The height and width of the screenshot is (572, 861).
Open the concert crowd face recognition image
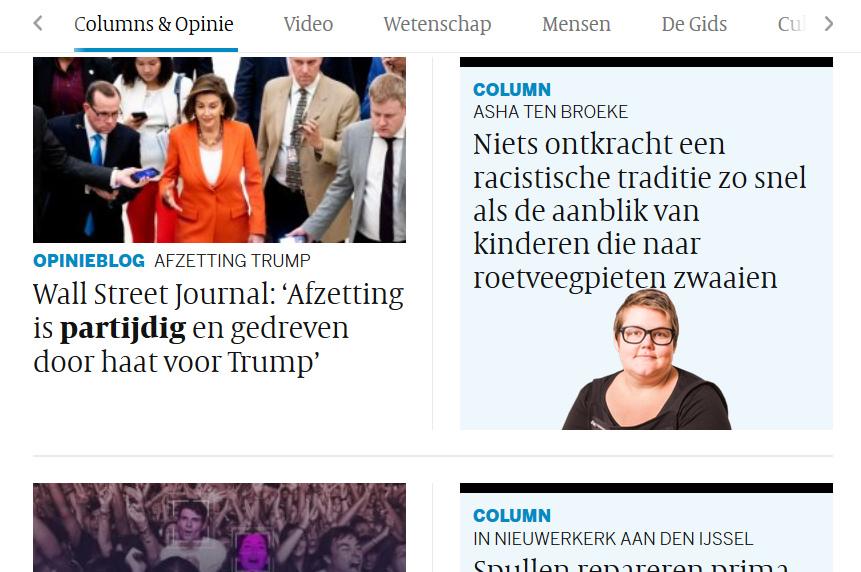[219, 528]
